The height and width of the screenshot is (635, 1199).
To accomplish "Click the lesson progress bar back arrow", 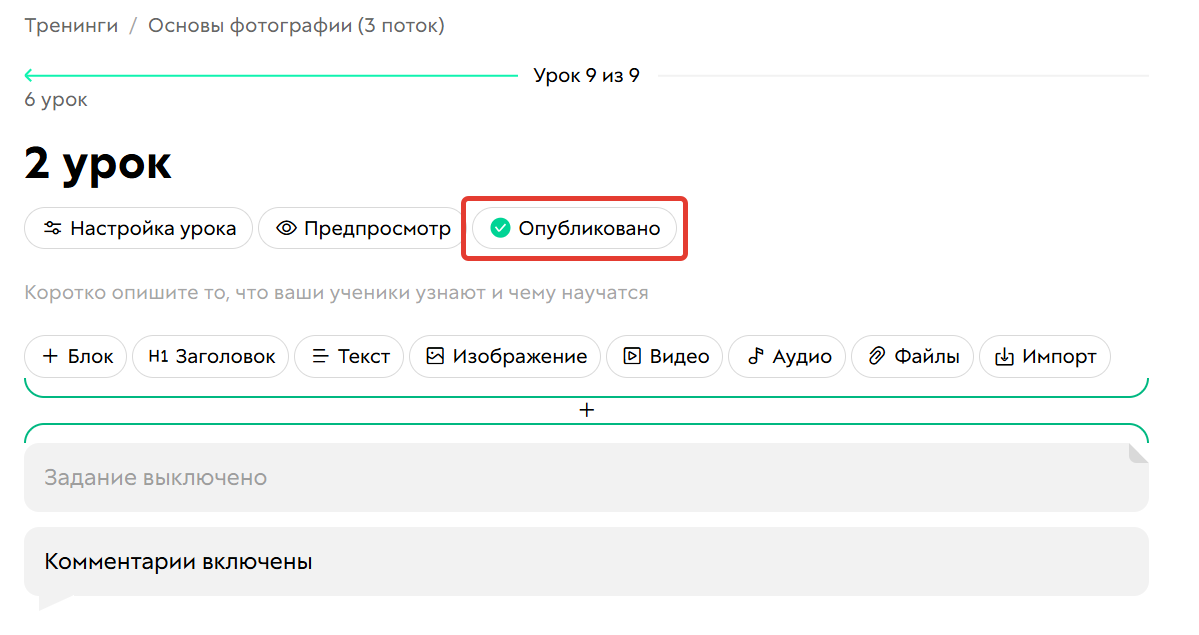I will click(27, 74).
